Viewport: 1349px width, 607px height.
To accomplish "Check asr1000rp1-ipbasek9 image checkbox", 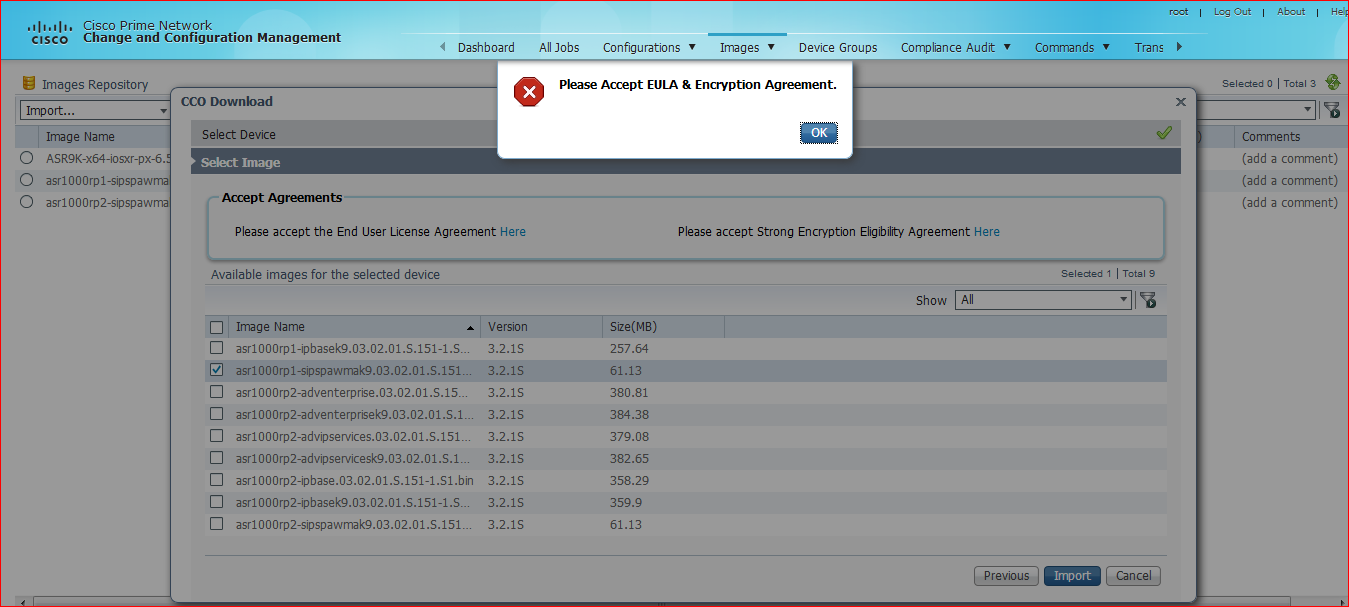I will (216, 348).
